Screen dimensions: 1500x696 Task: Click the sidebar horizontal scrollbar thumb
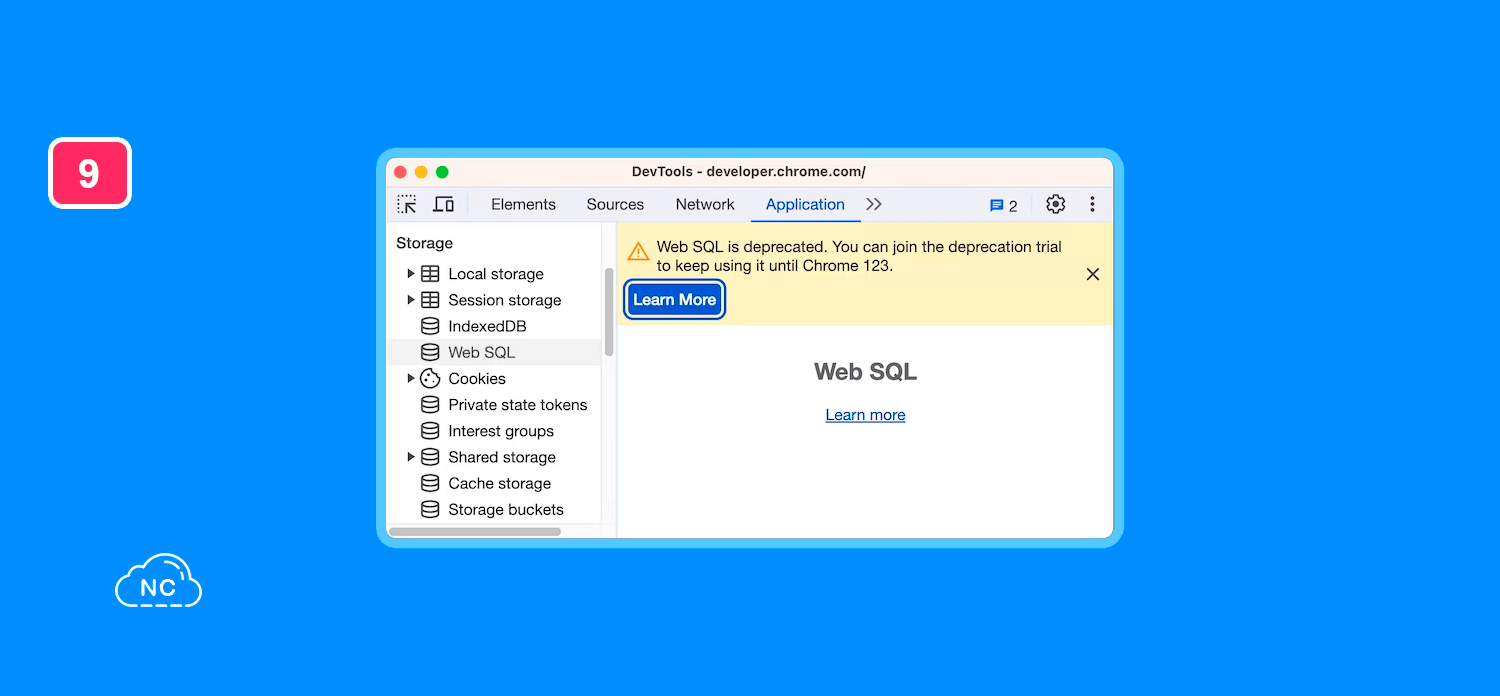(x=475, y=532)
